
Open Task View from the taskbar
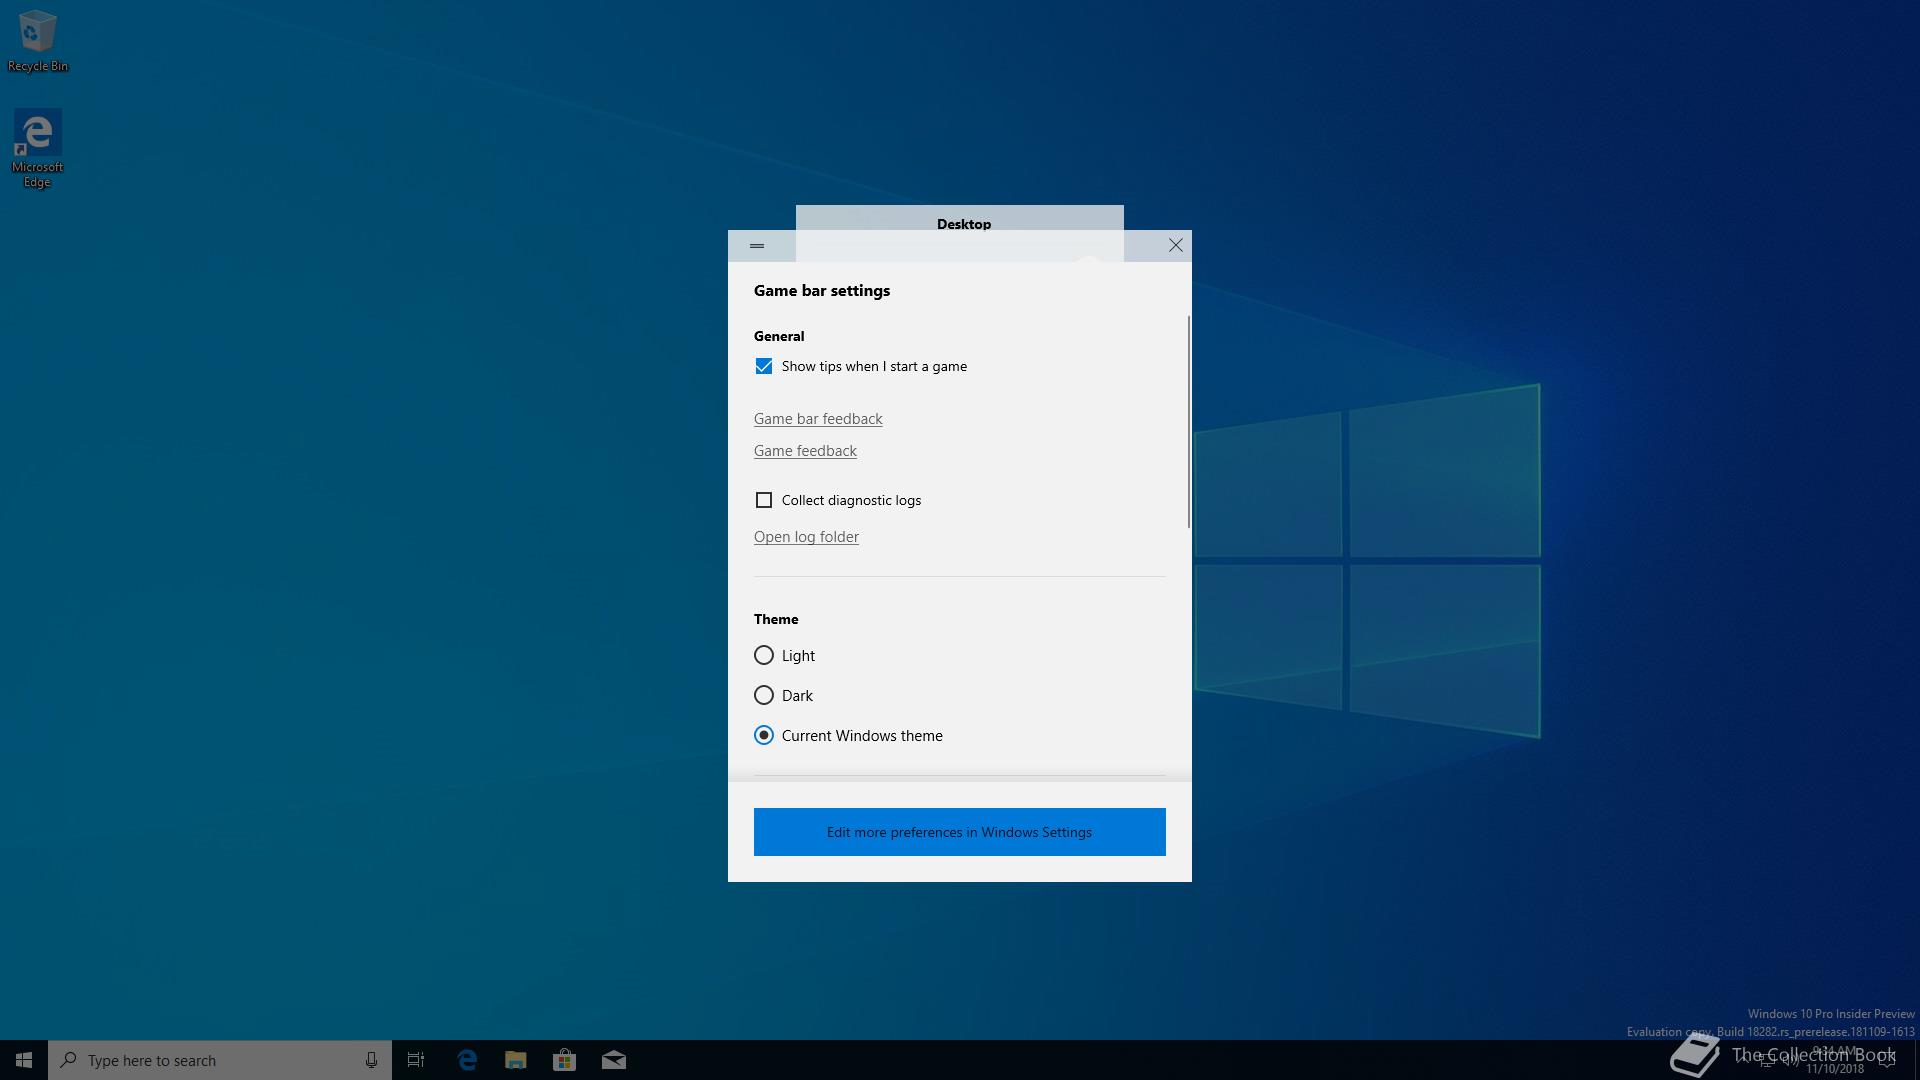[416, 1060]
